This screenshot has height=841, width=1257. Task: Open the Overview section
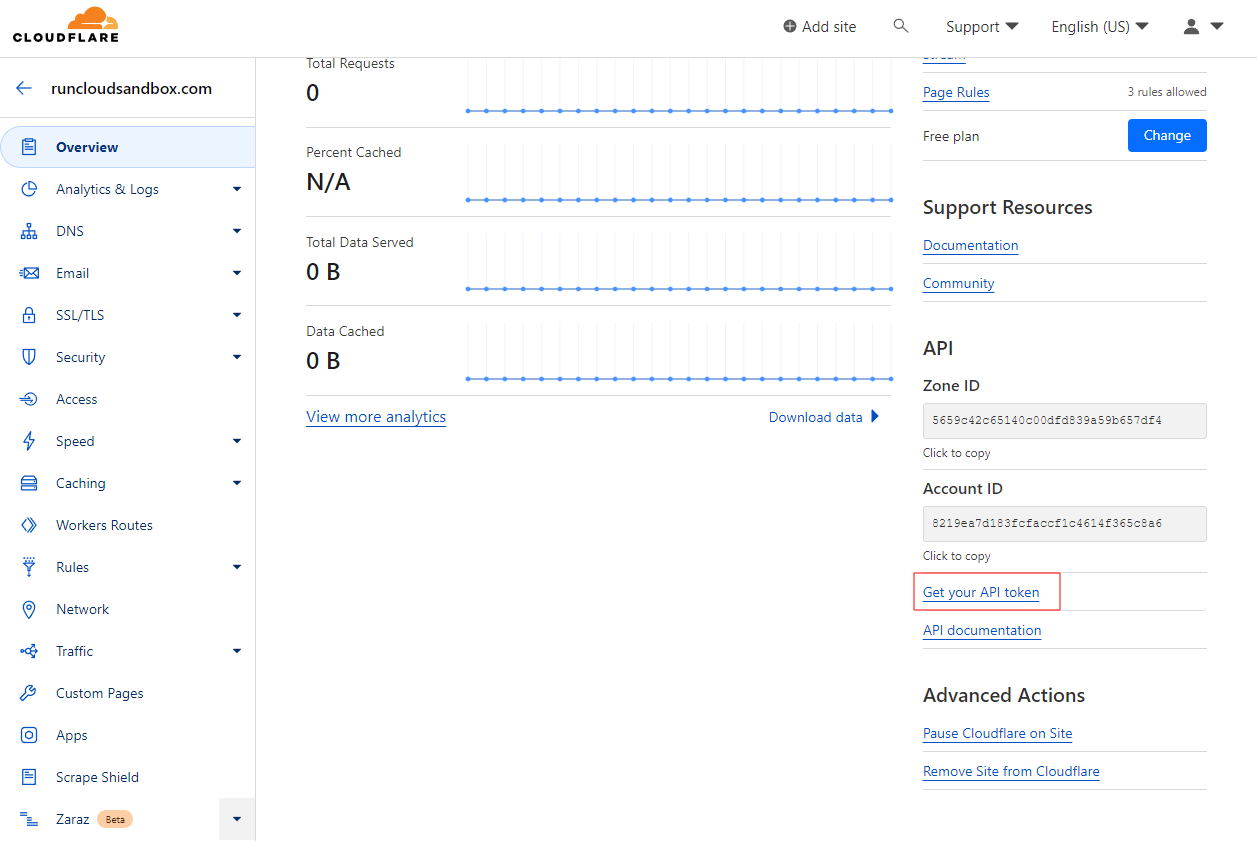click(x=128, y=147)
